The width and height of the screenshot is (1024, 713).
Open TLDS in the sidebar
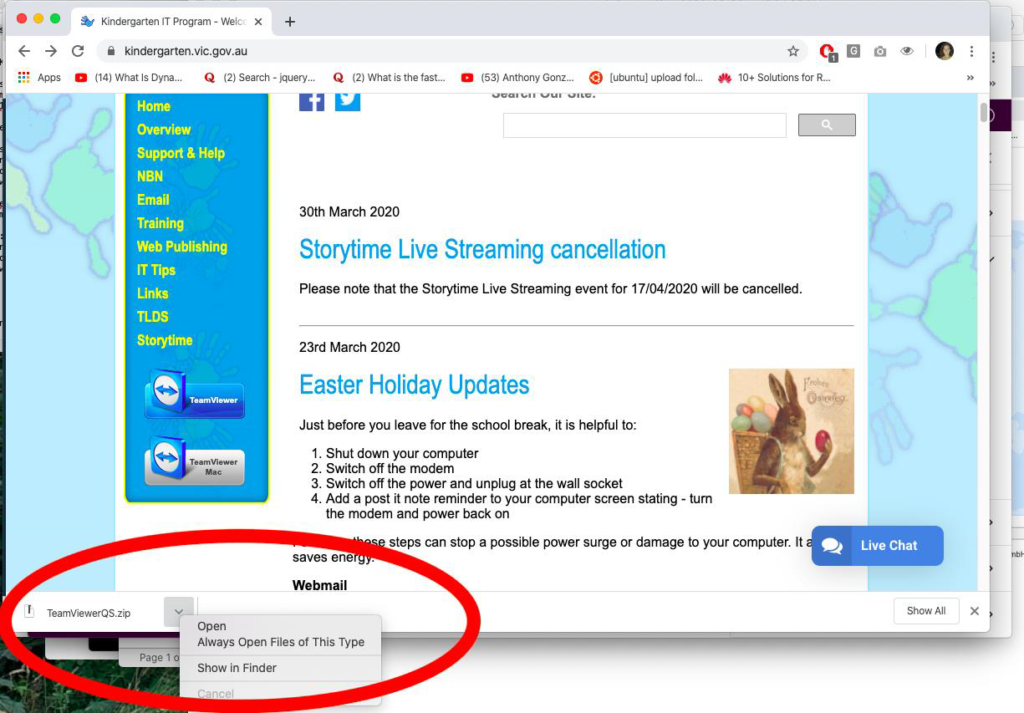[x=152, y=317]
